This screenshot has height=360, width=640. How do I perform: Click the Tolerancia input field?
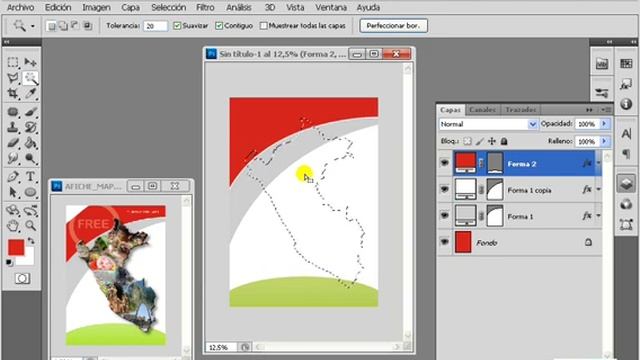[156, 26]
